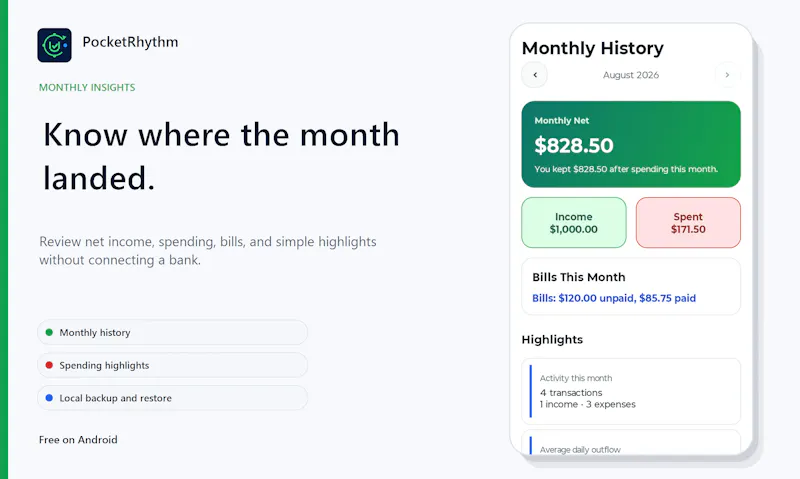
Task: Open the Monthly Net $828.50 card
Action: click(x=631, y=144)
